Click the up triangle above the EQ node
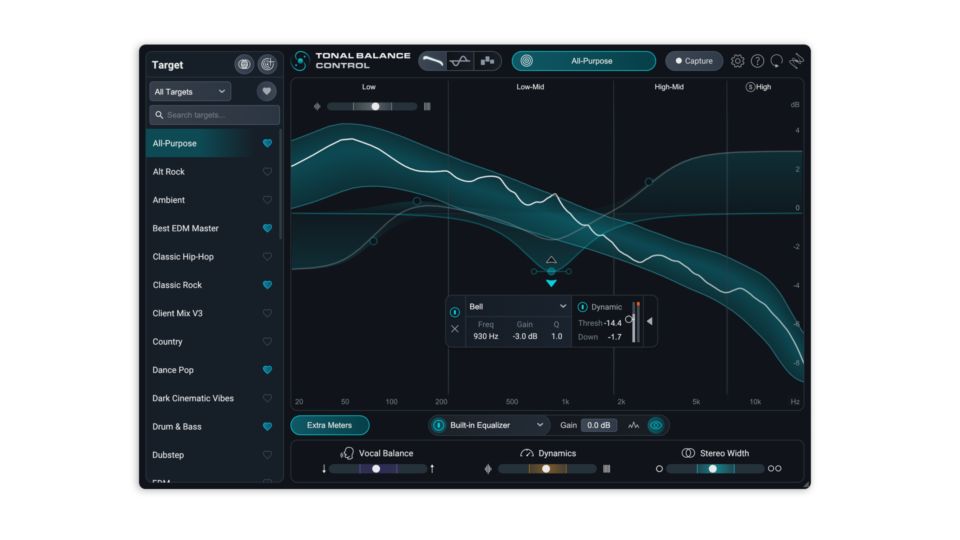 (x=551, y=260)
